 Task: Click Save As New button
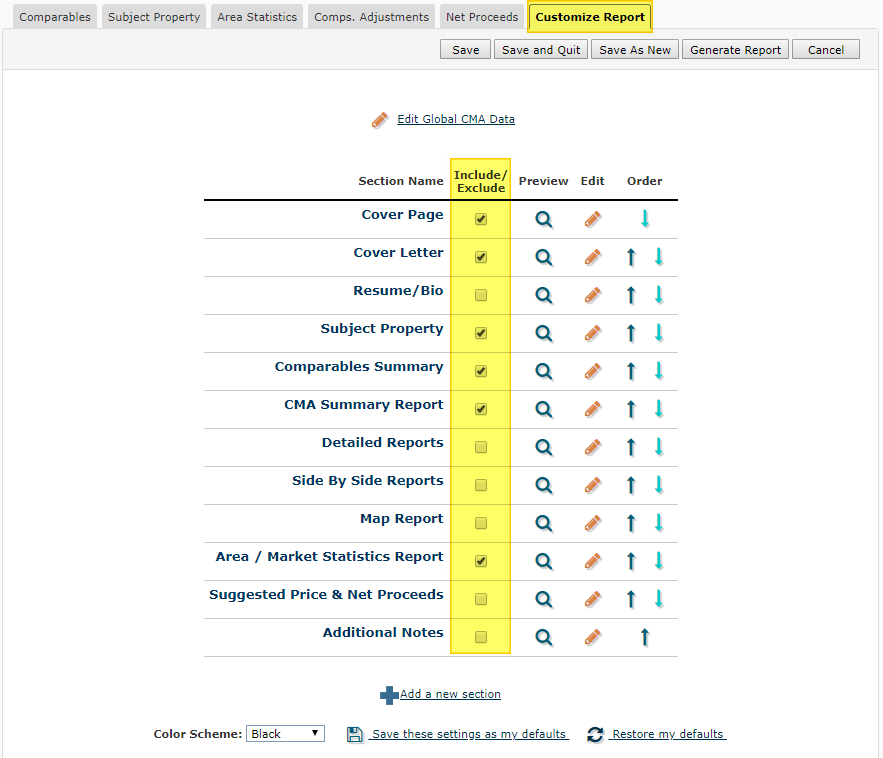[x=635, y=50]
